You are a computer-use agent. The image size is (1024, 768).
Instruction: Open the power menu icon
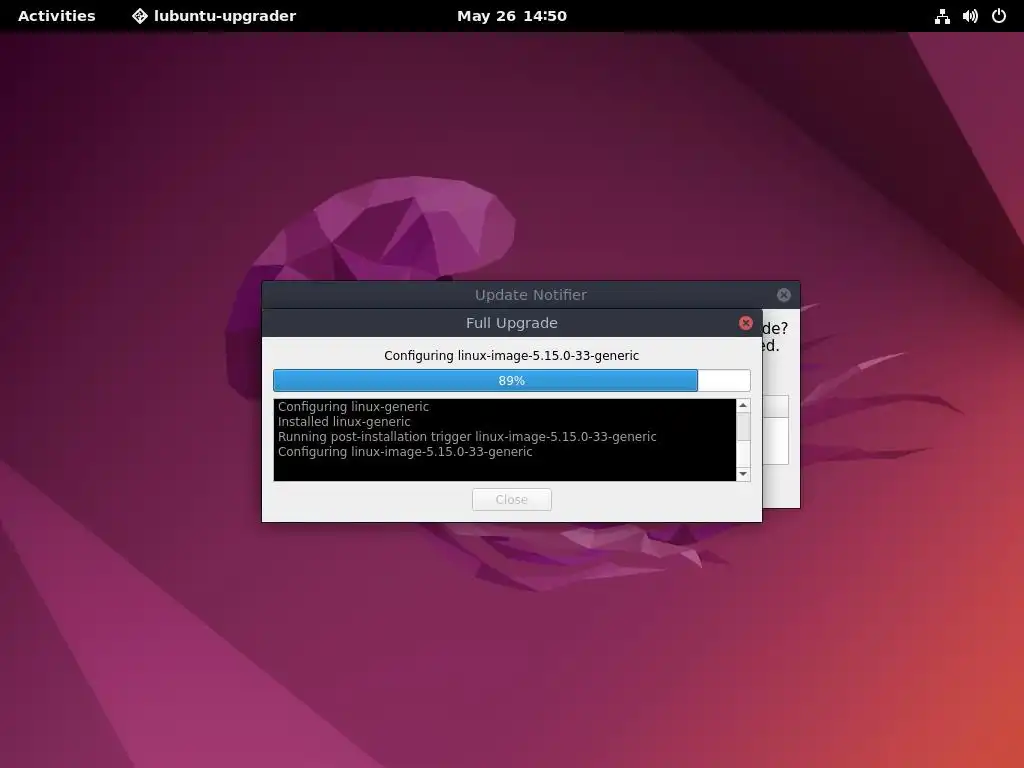tap(999, 16)
